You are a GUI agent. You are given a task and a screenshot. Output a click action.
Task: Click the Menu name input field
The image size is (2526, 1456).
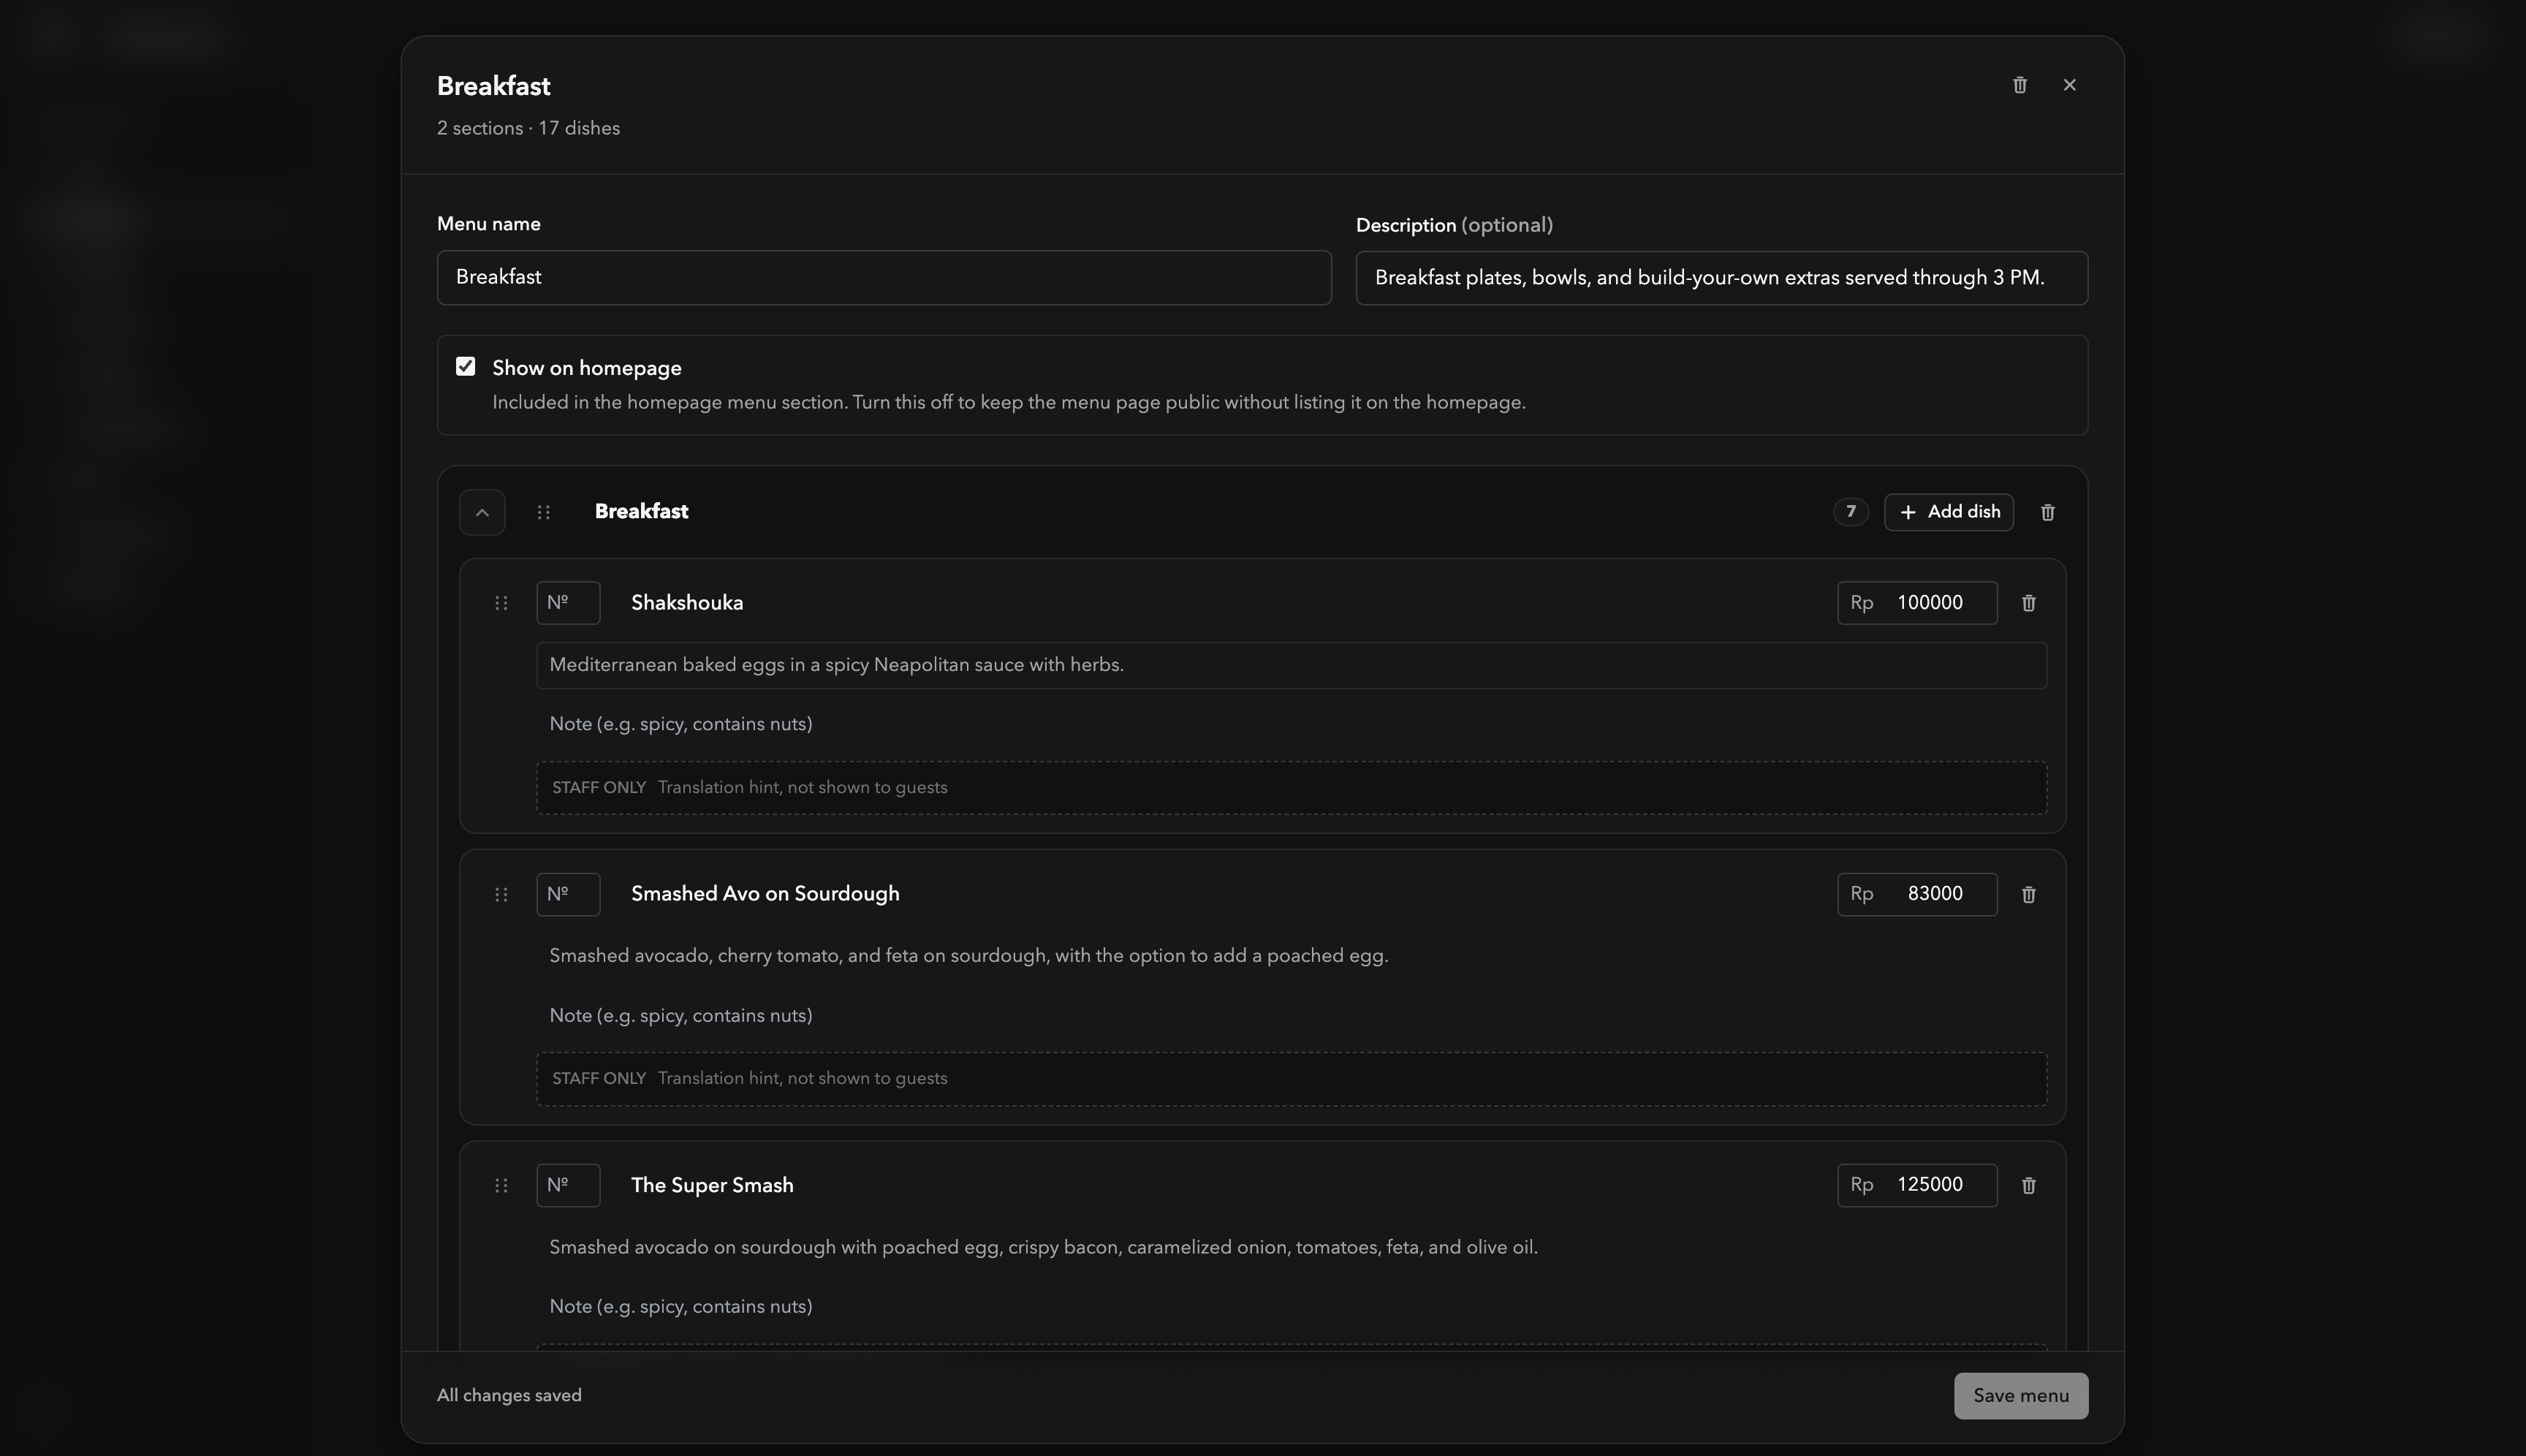(884, 277)
